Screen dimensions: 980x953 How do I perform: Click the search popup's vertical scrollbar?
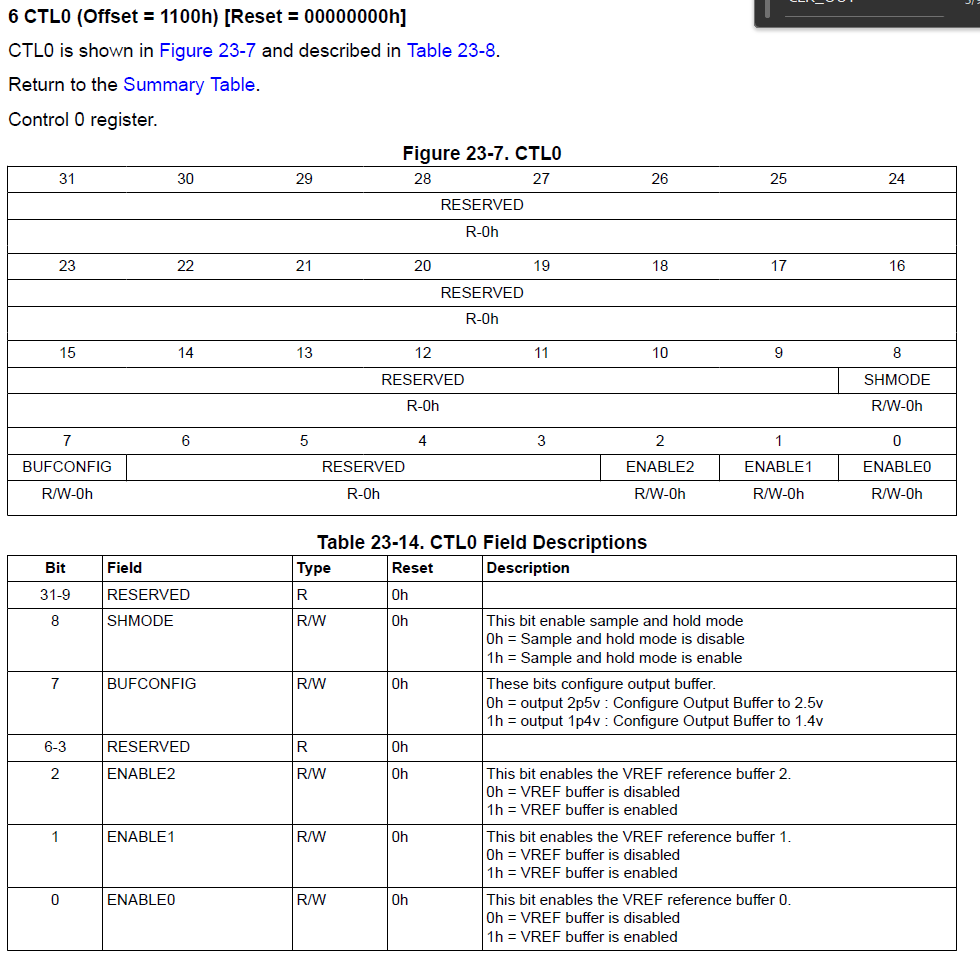[768, 7]
